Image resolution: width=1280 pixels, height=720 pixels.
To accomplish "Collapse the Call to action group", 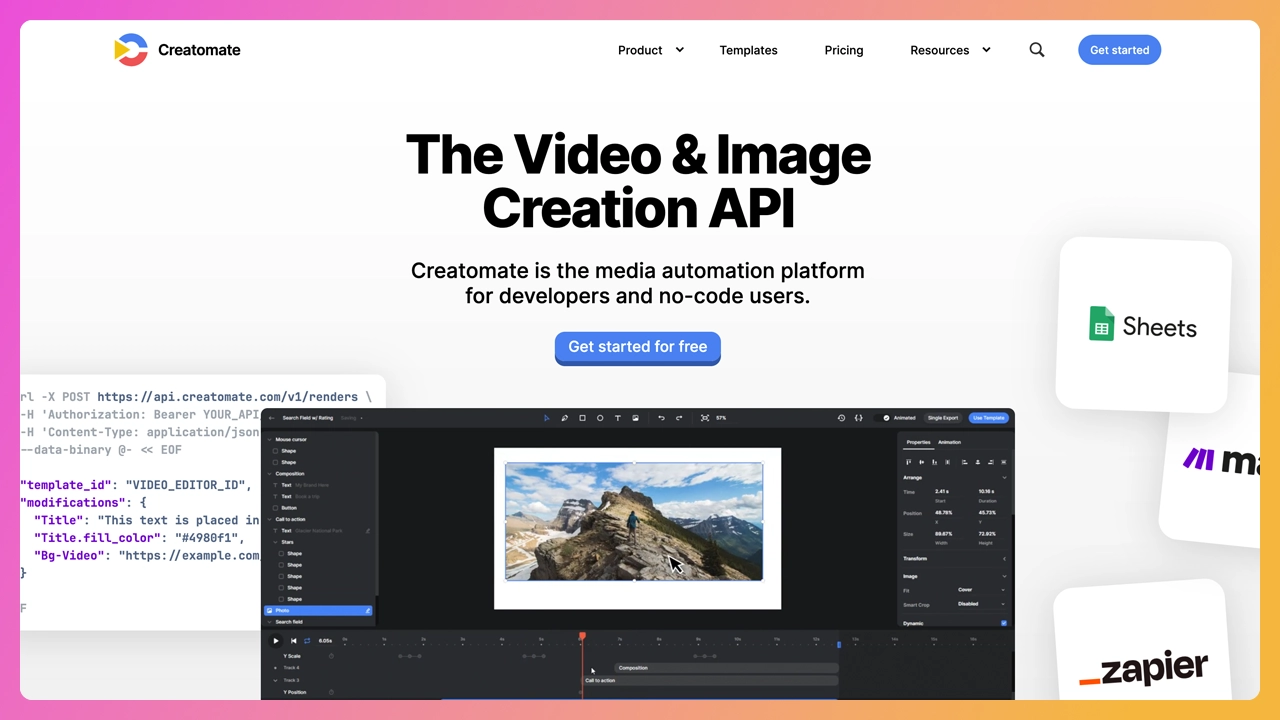I will coord(269,519).
